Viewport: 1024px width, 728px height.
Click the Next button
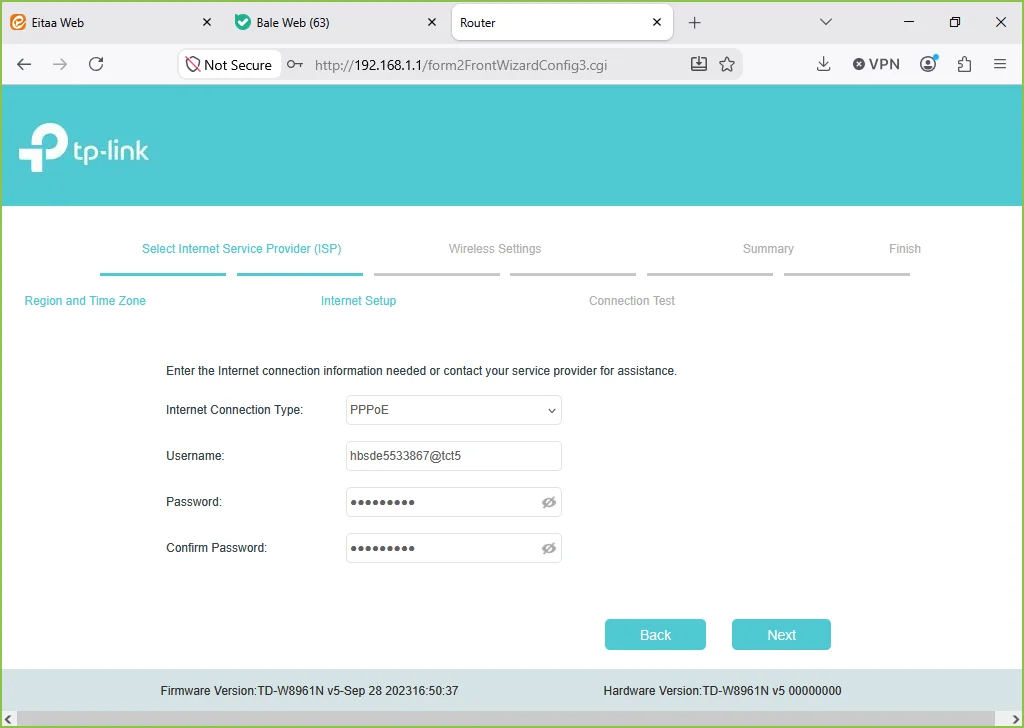pos(781,635)
